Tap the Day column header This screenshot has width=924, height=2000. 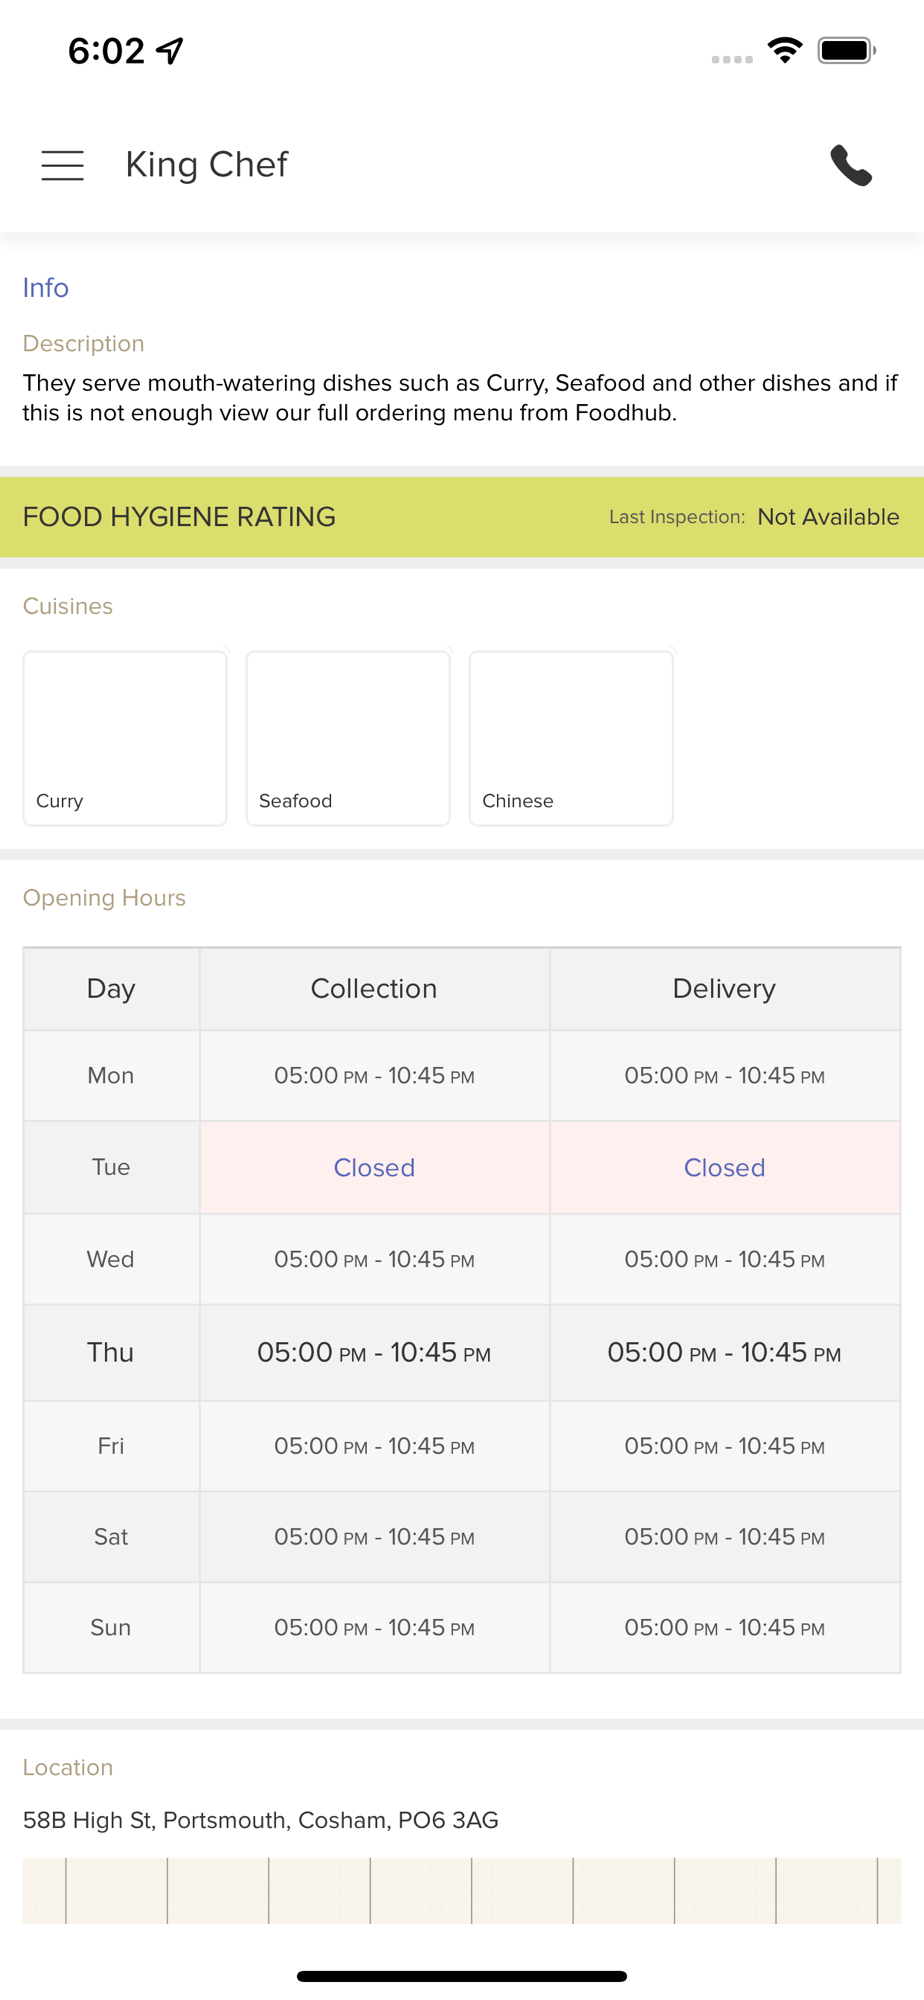coord(111,989)
